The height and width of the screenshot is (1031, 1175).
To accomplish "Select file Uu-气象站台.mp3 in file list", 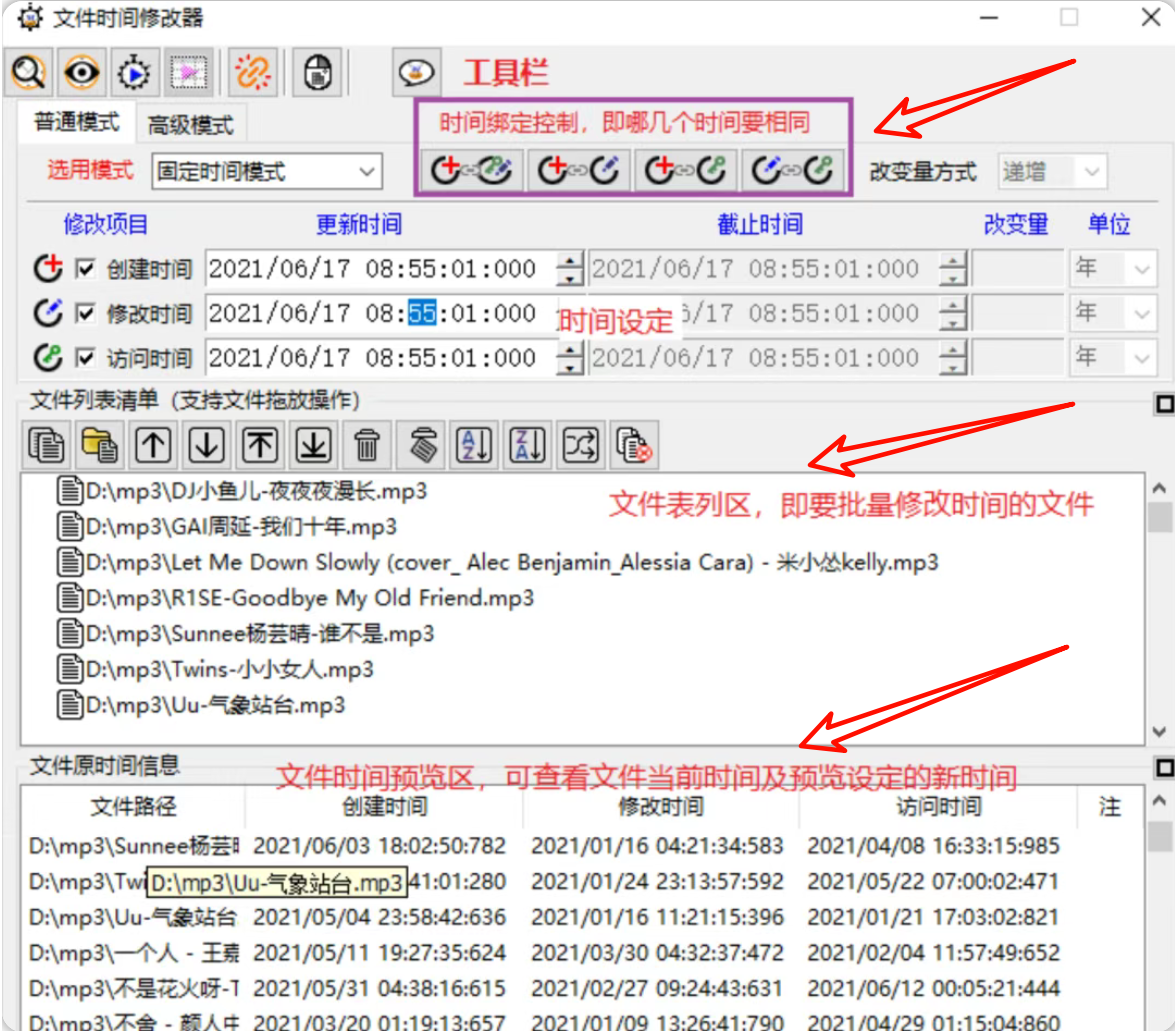I will tap(201, 704).
